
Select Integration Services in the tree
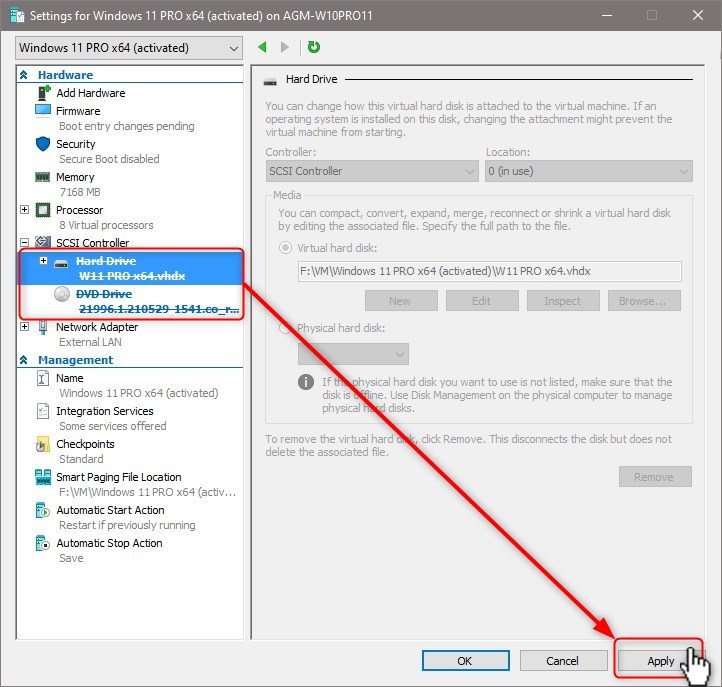pyautogui.click(x=105, y=411)
